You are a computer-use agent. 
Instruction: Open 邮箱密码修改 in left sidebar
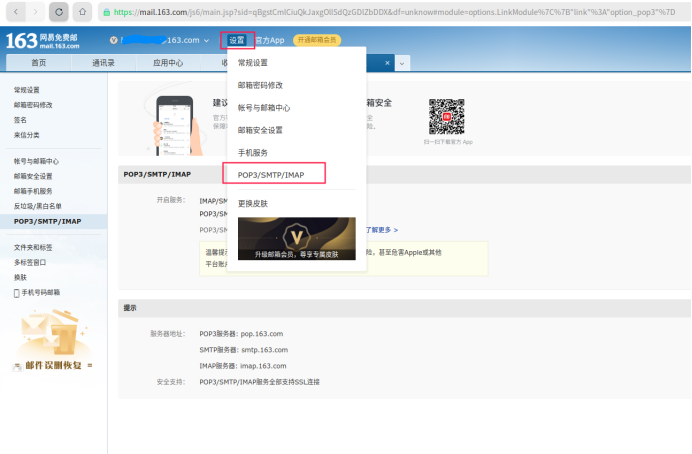pyautogui.click(x=33, y=105)
